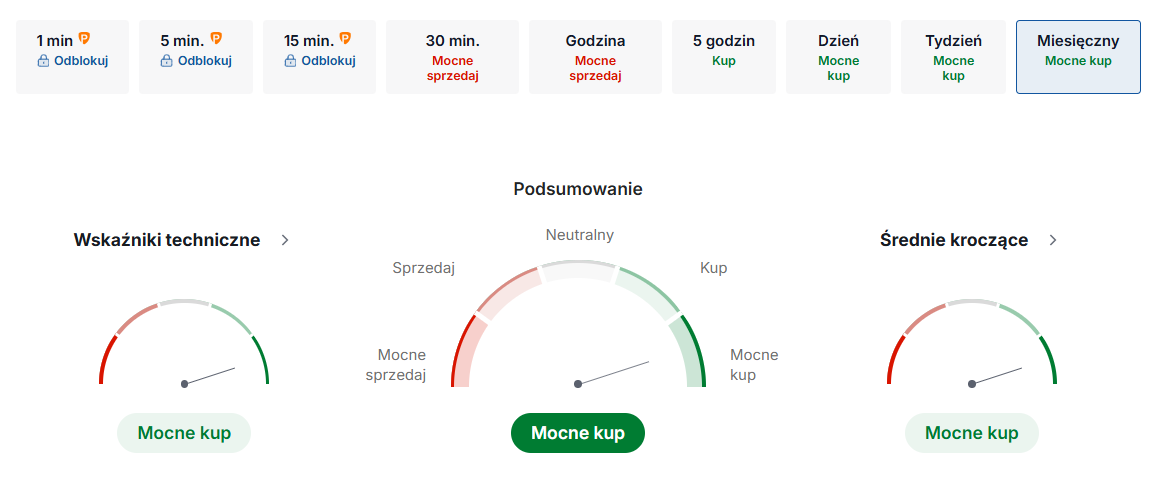Image resolution: width=1167 pixels, height=492 pixels.
Task: Select the Miesięczny timeframe tab
Action: click(x=1078, y=57)
